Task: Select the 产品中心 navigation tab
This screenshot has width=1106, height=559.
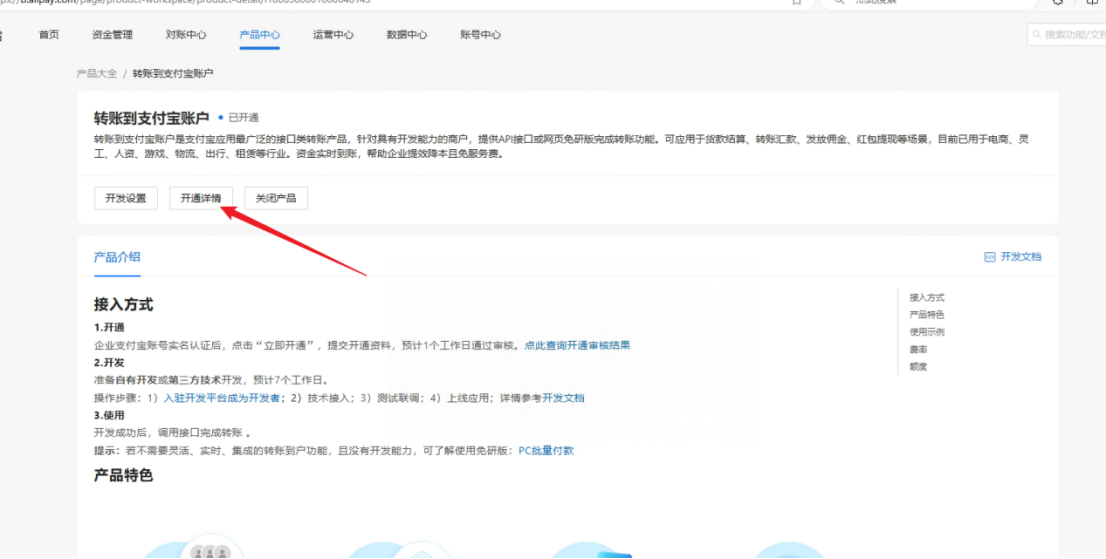Action: tap(260, 35)
